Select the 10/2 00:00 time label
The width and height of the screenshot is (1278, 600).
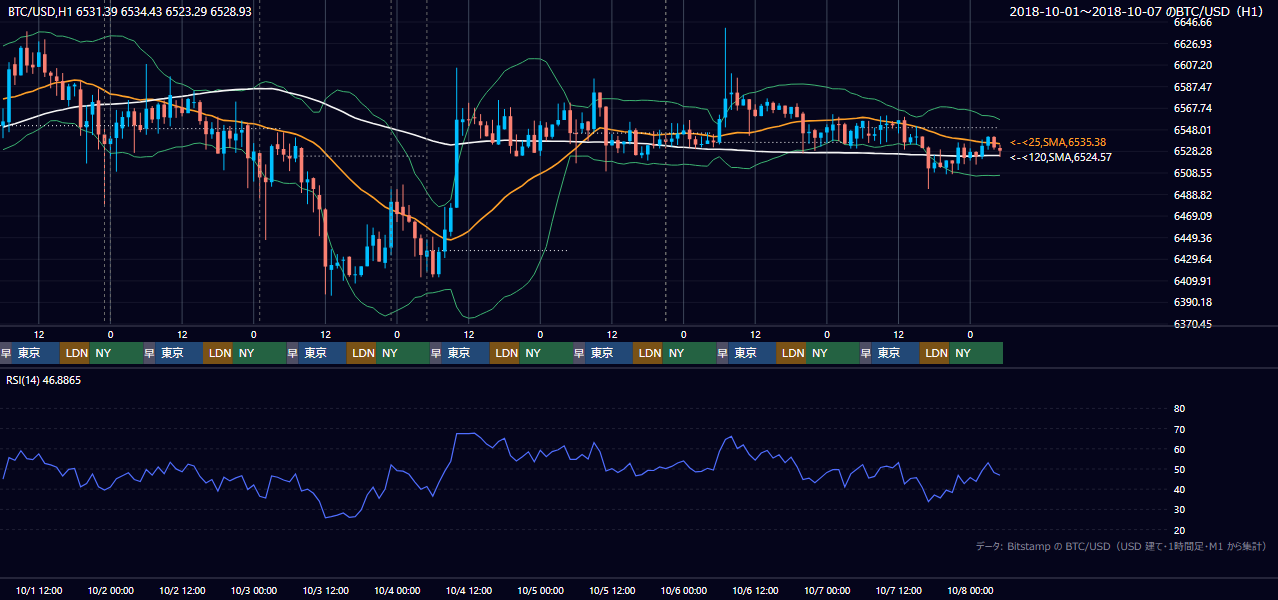click(110, 590)
